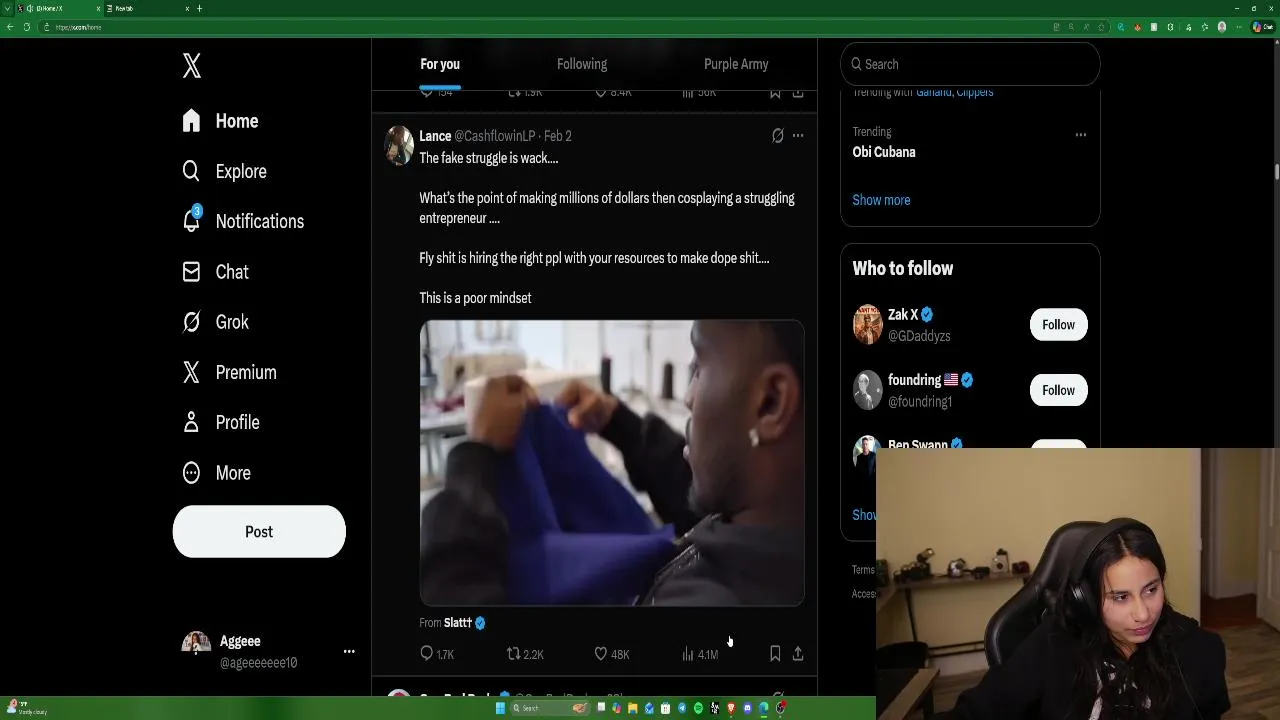The width and height of the screenshot is (1280, 720).
Task: Open the Premium page
Action: 229,372
